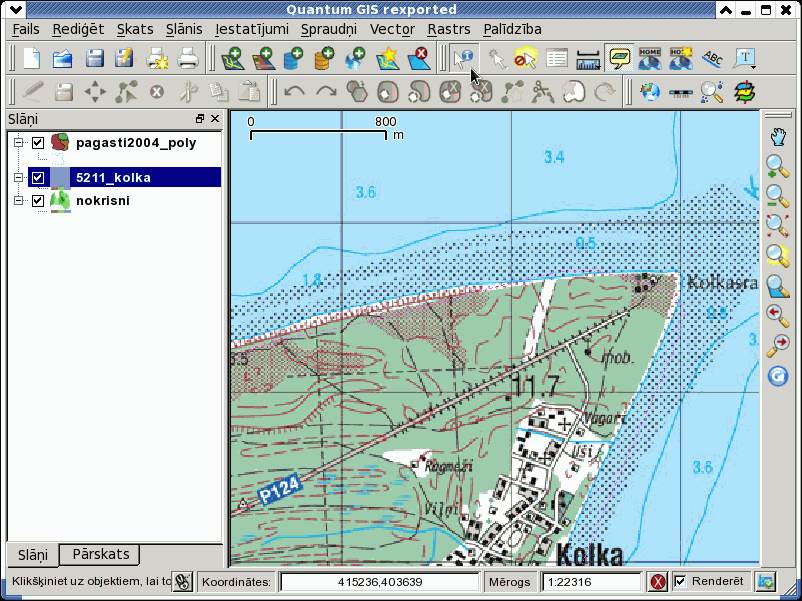Select the Pan Map hand tool
Viewport: 802px width, 601px height.
tap(777, 137)
